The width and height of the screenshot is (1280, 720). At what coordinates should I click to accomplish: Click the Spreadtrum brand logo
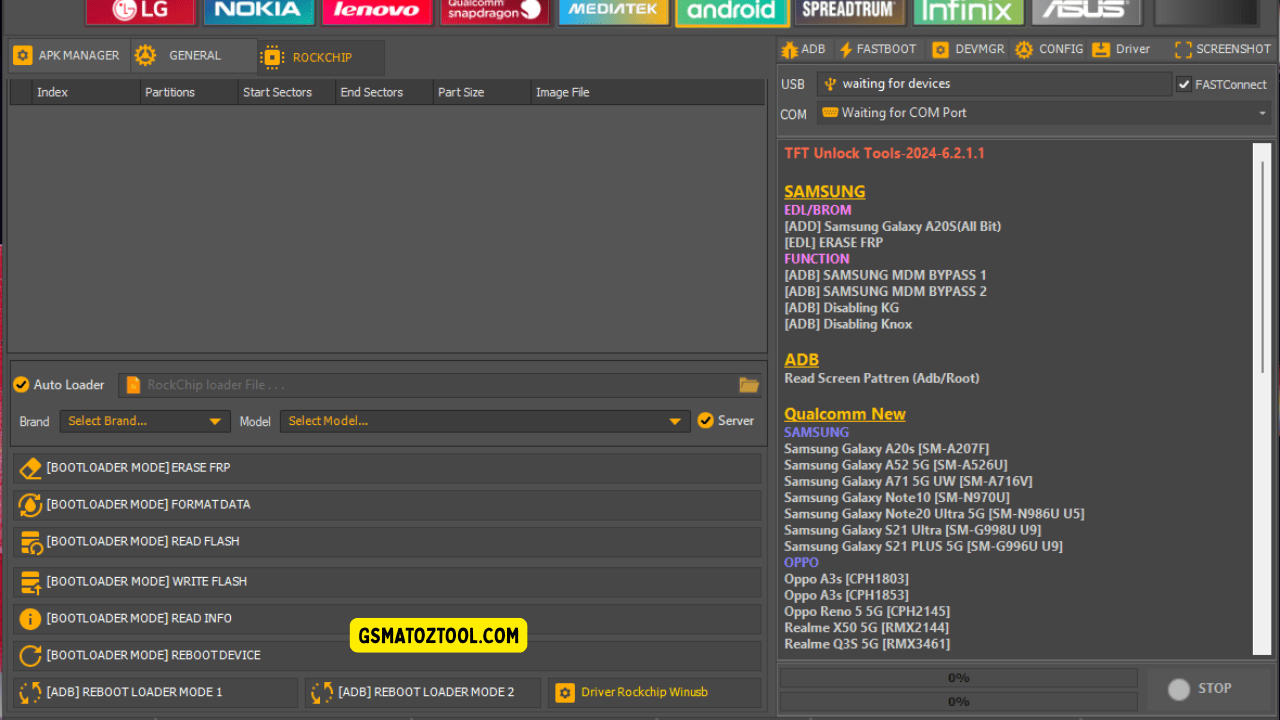point(850,12)
